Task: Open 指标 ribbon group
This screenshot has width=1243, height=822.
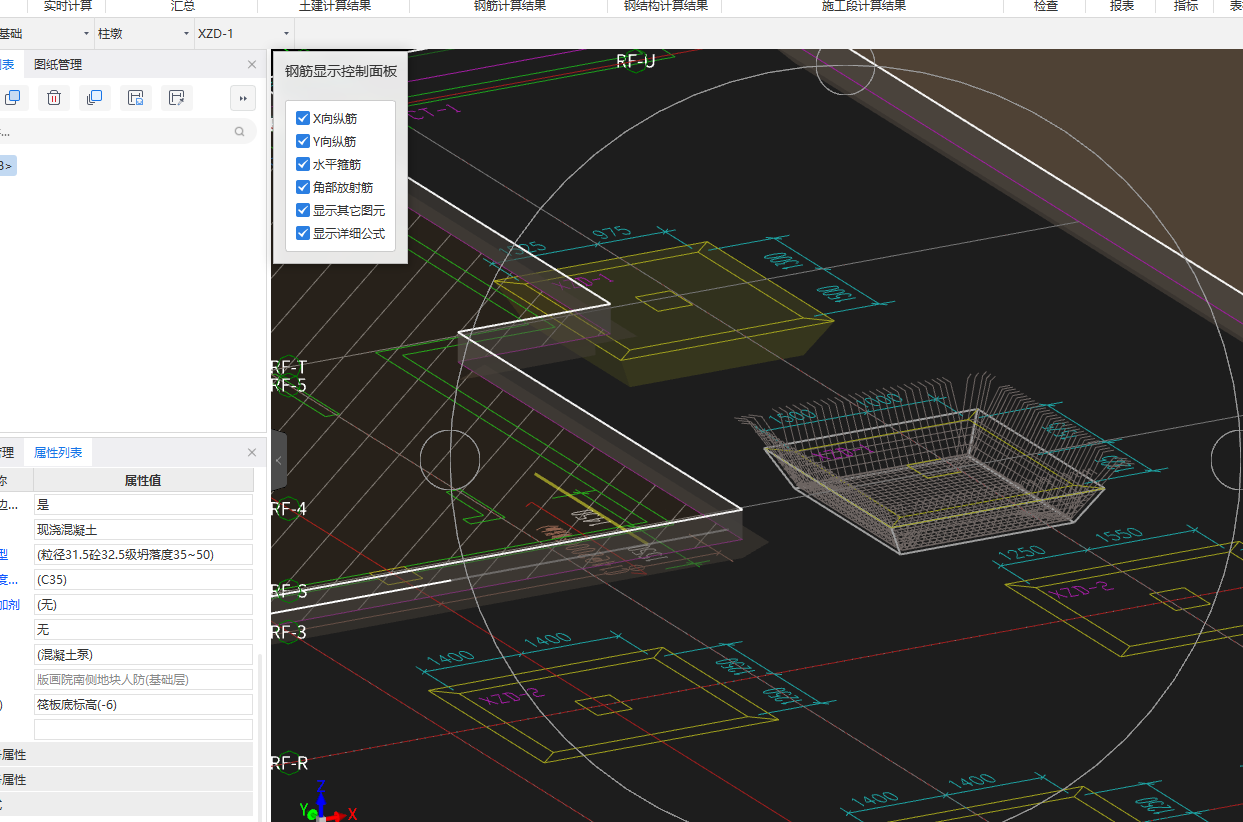Action: [1186, 6]
